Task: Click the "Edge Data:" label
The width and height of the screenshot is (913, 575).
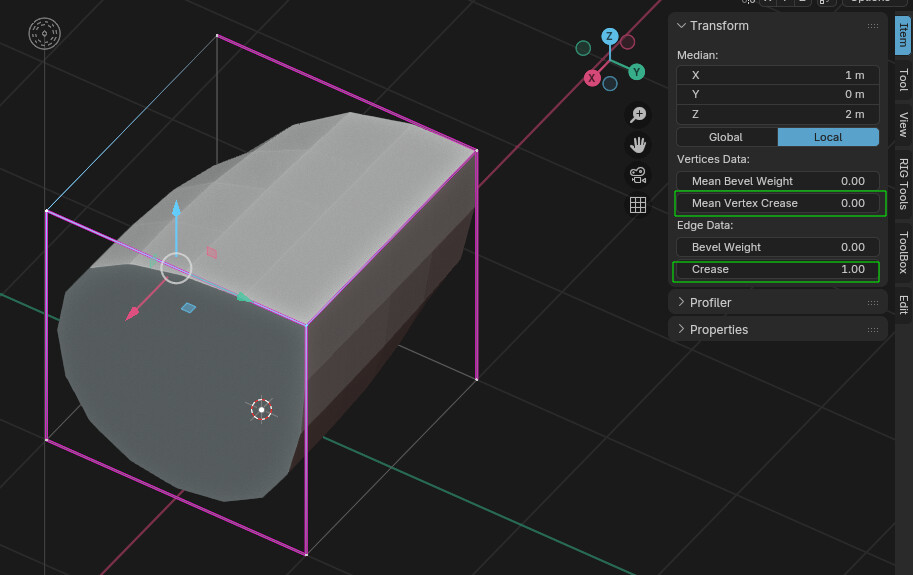Action: click(705, 225)
